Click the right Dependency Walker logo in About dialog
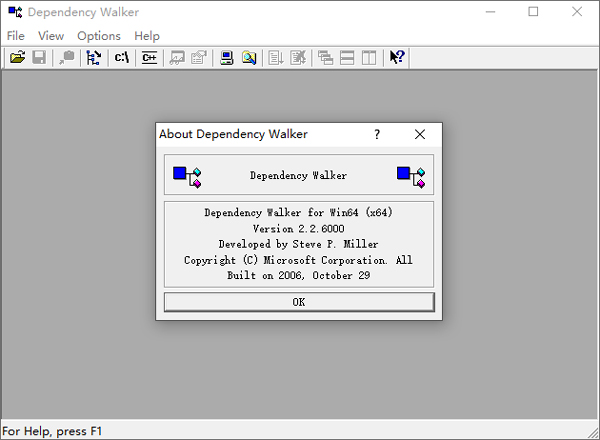Viewport: 600px width, 440px height. pos(411,177)
